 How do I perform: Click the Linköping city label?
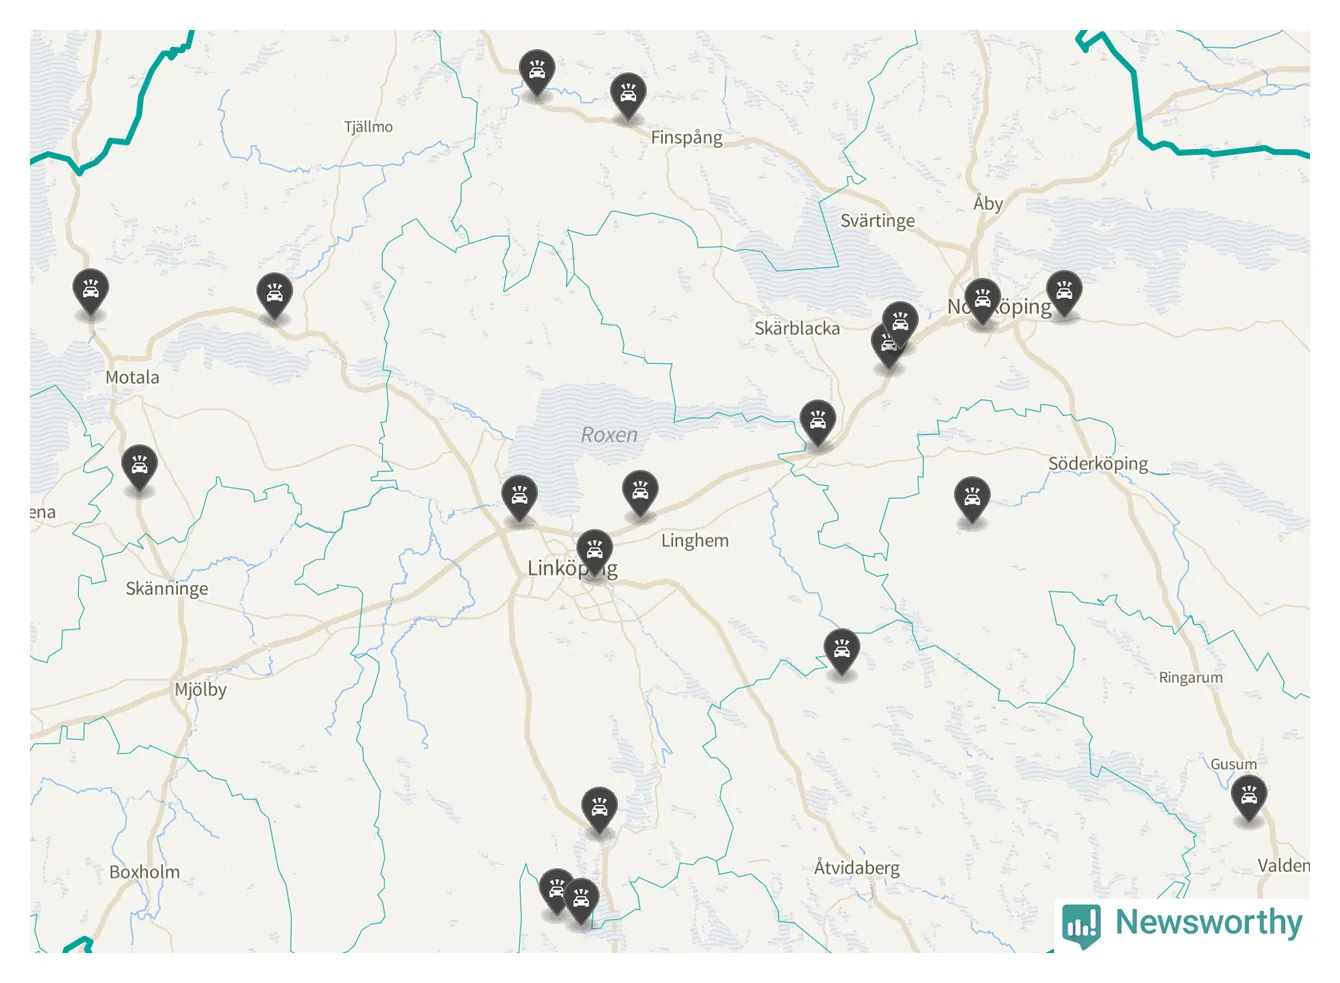(572, 568)
